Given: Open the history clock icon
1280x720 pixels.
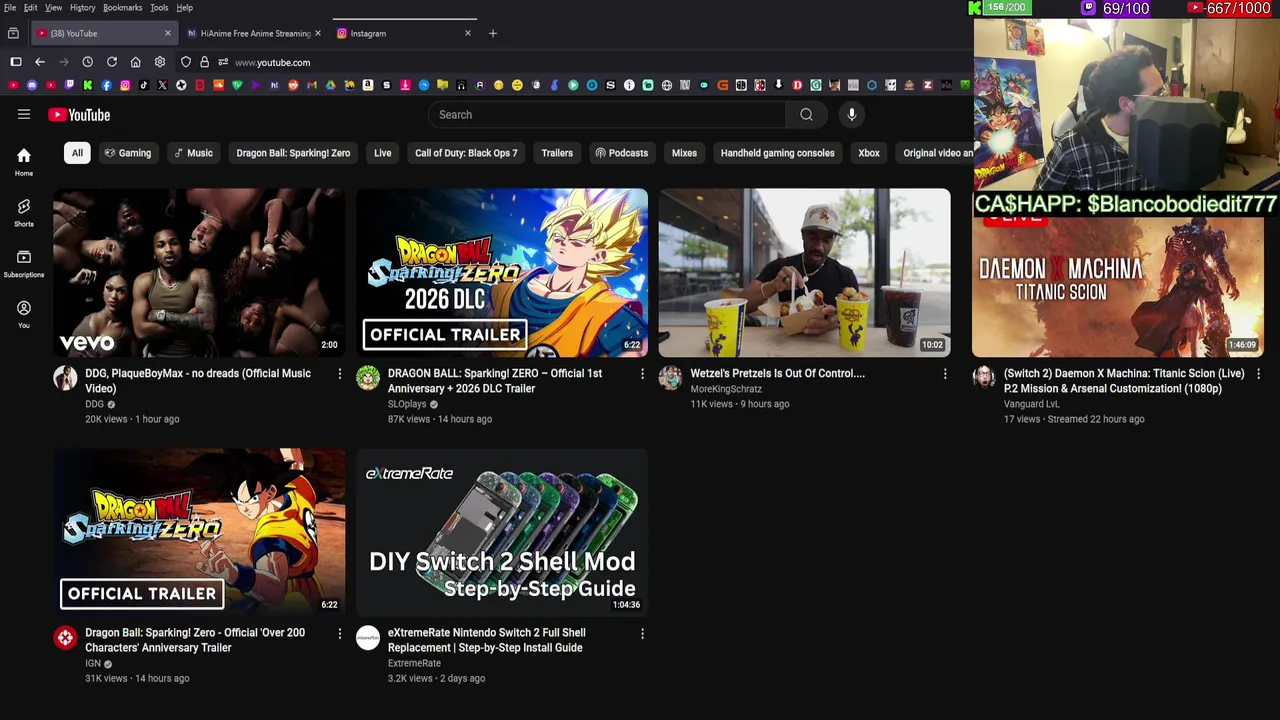Looking at the screenshot, I should point(88,62).
